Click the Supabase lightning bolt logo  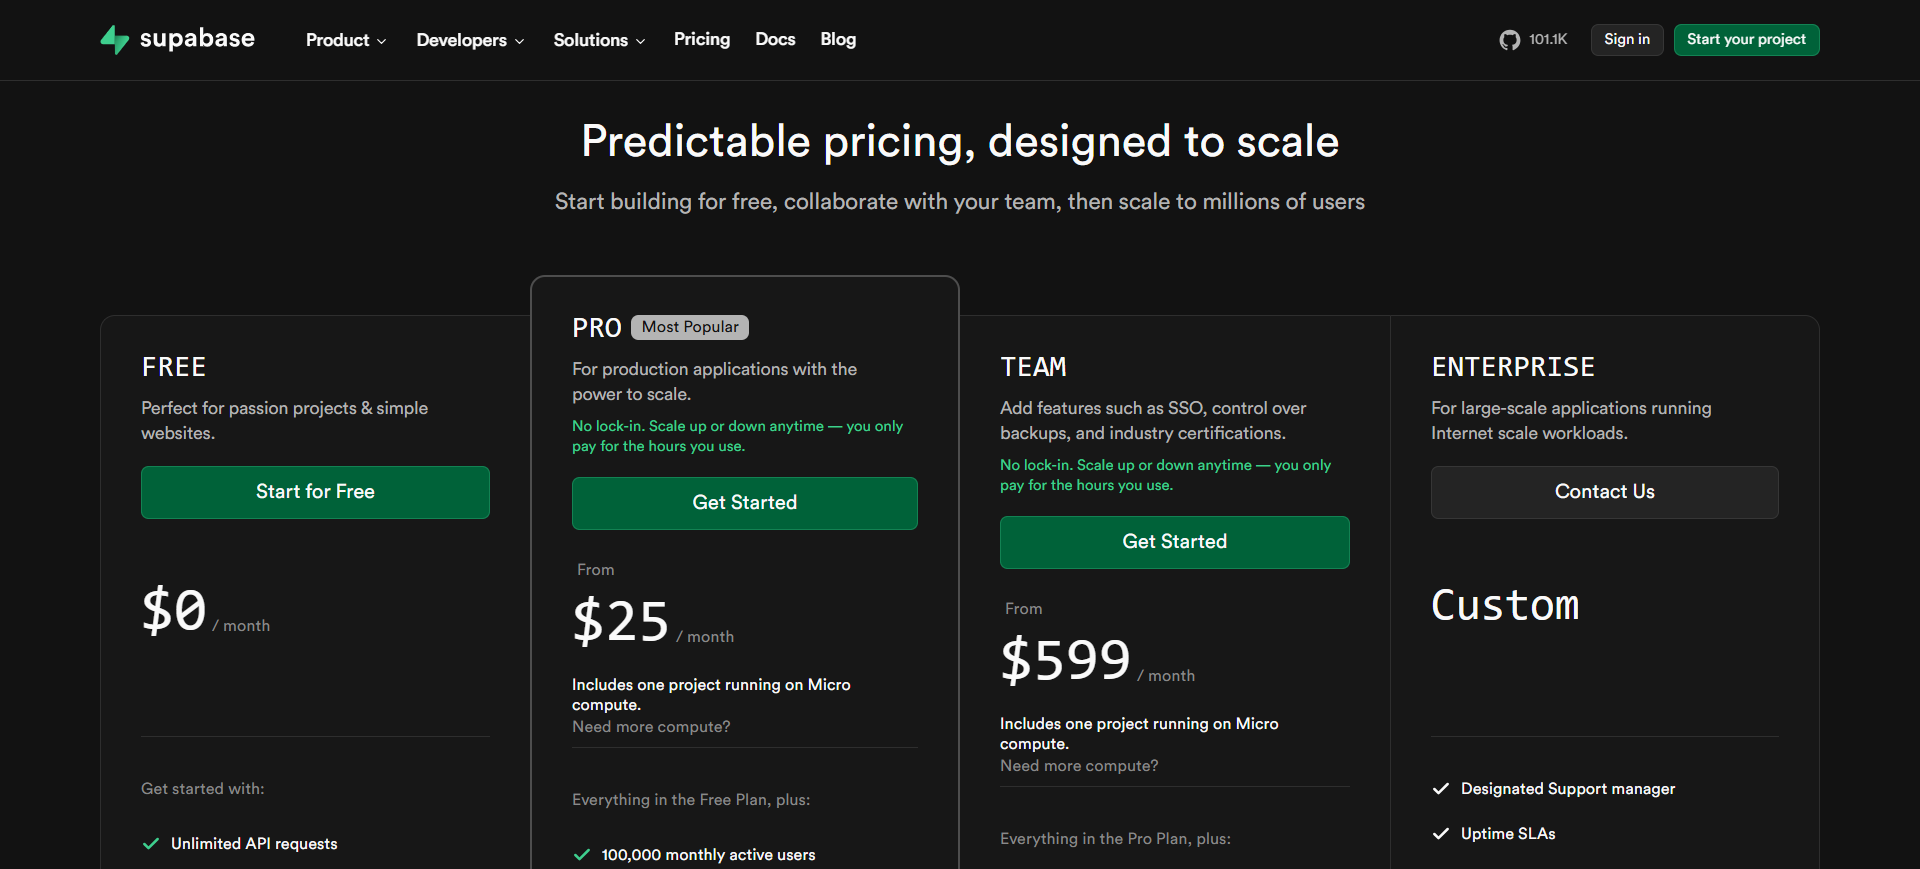point(115,39)
